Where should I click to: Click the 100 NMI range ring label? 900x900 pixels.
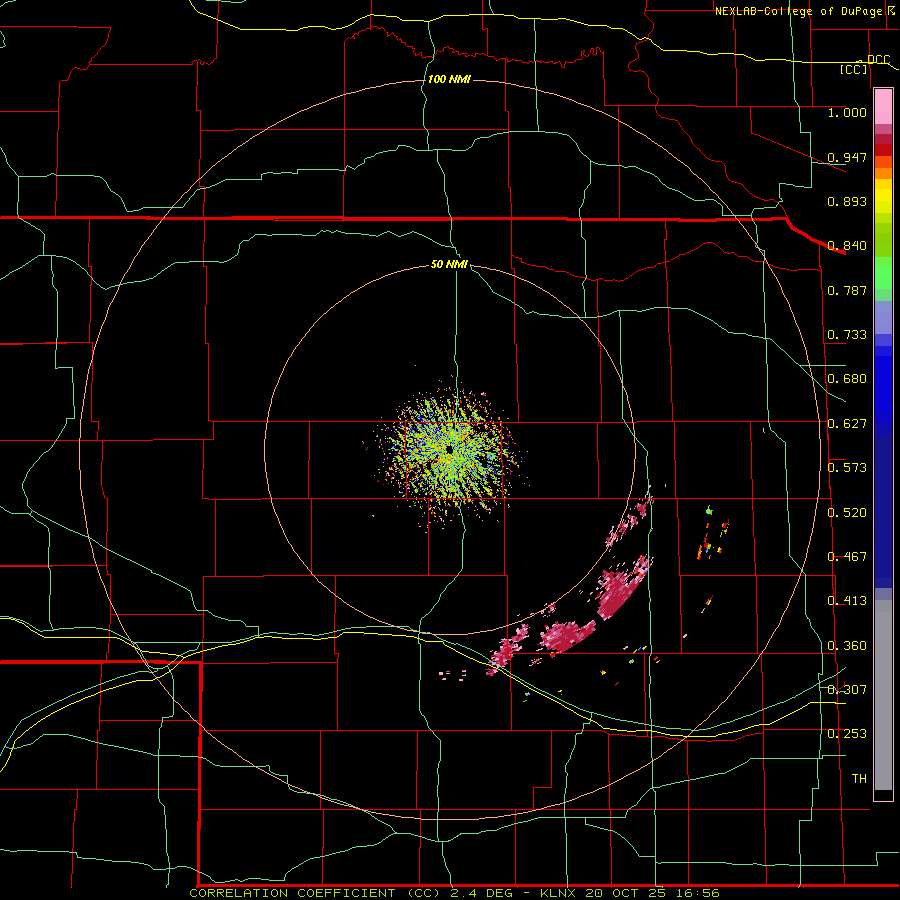tap(449, 79)
